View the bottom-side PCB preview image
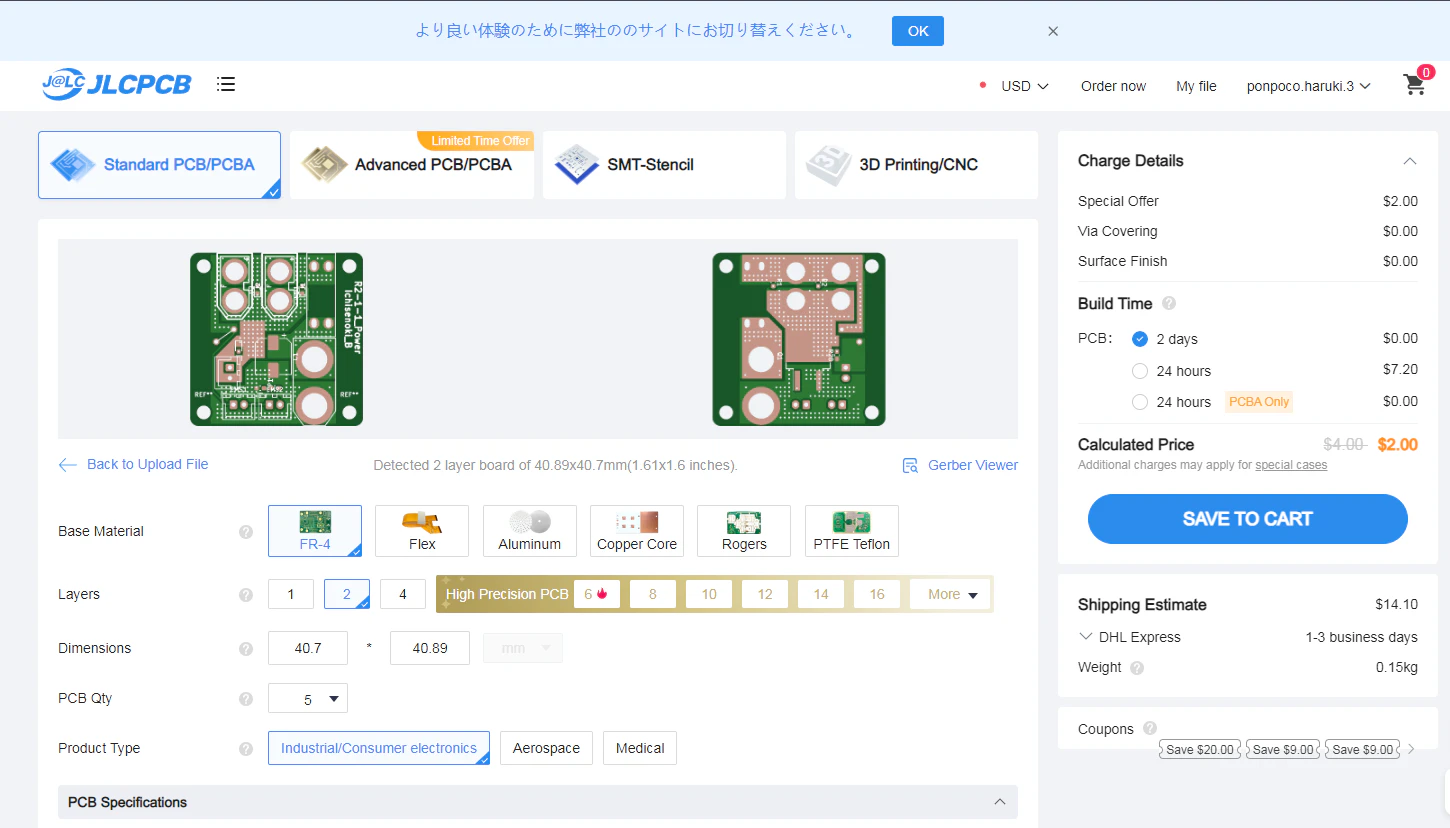Viewport: 1450px width, 828px height. 799,339
